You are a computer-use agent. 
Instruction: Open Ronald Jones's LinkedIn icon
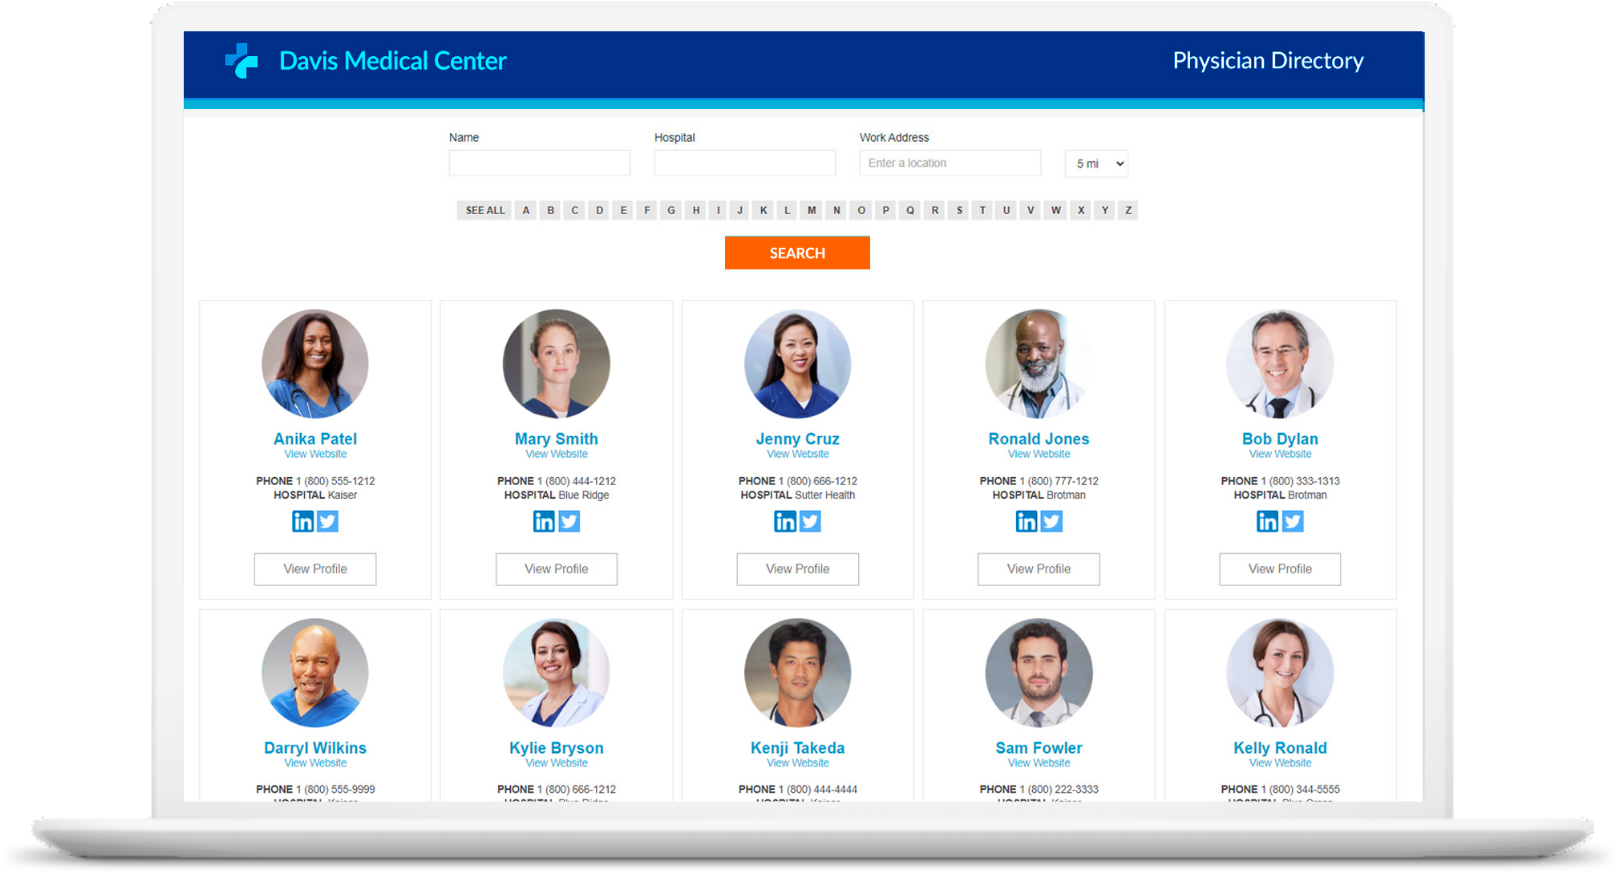pos(1027,521)
